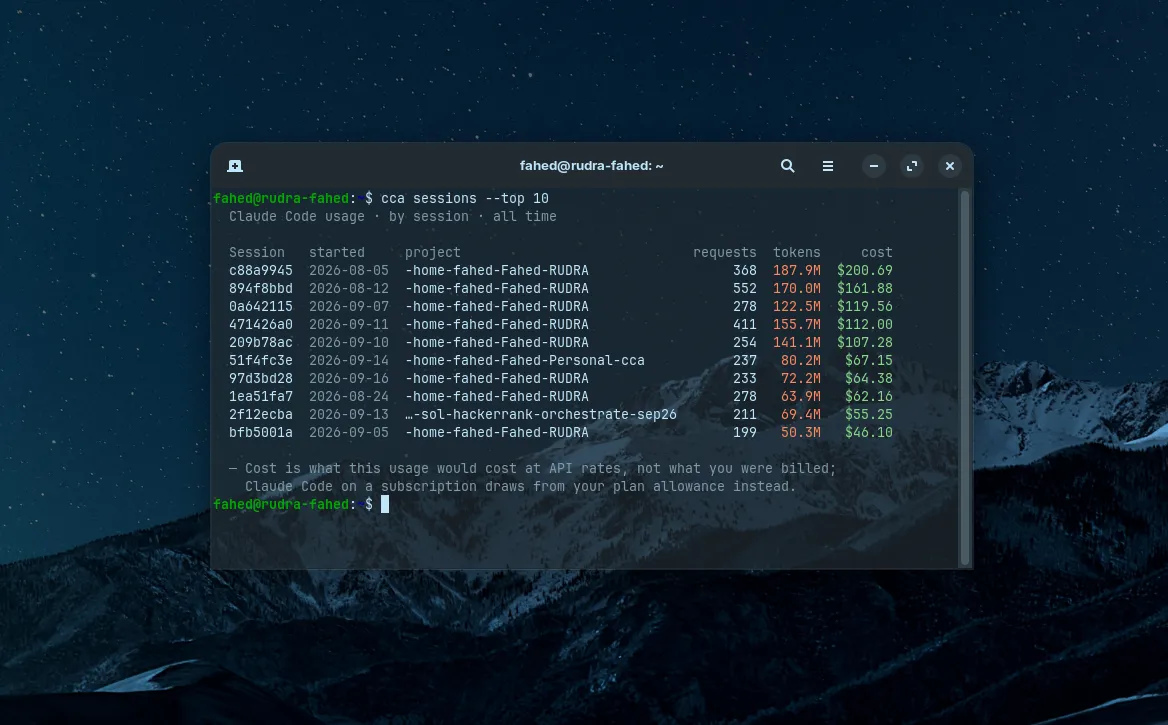Click project '…-sol-hackerrank-orchestrate-sep26'
This screenshot has height=725, width=1168.
541,414
